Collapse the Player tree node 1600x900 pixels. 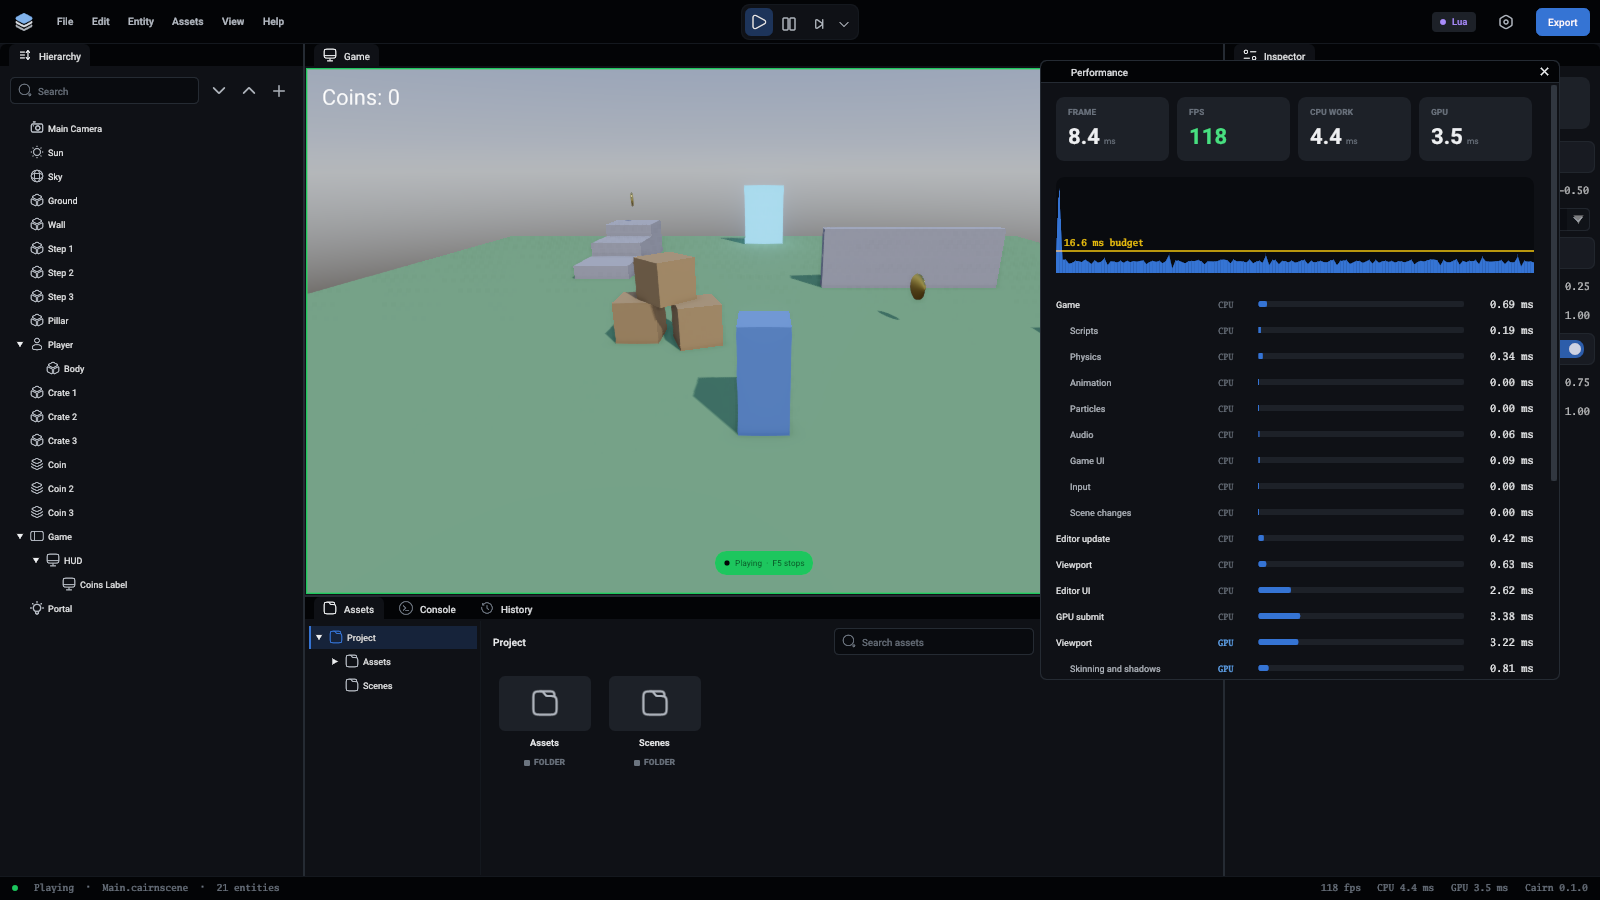click(20, 344)
